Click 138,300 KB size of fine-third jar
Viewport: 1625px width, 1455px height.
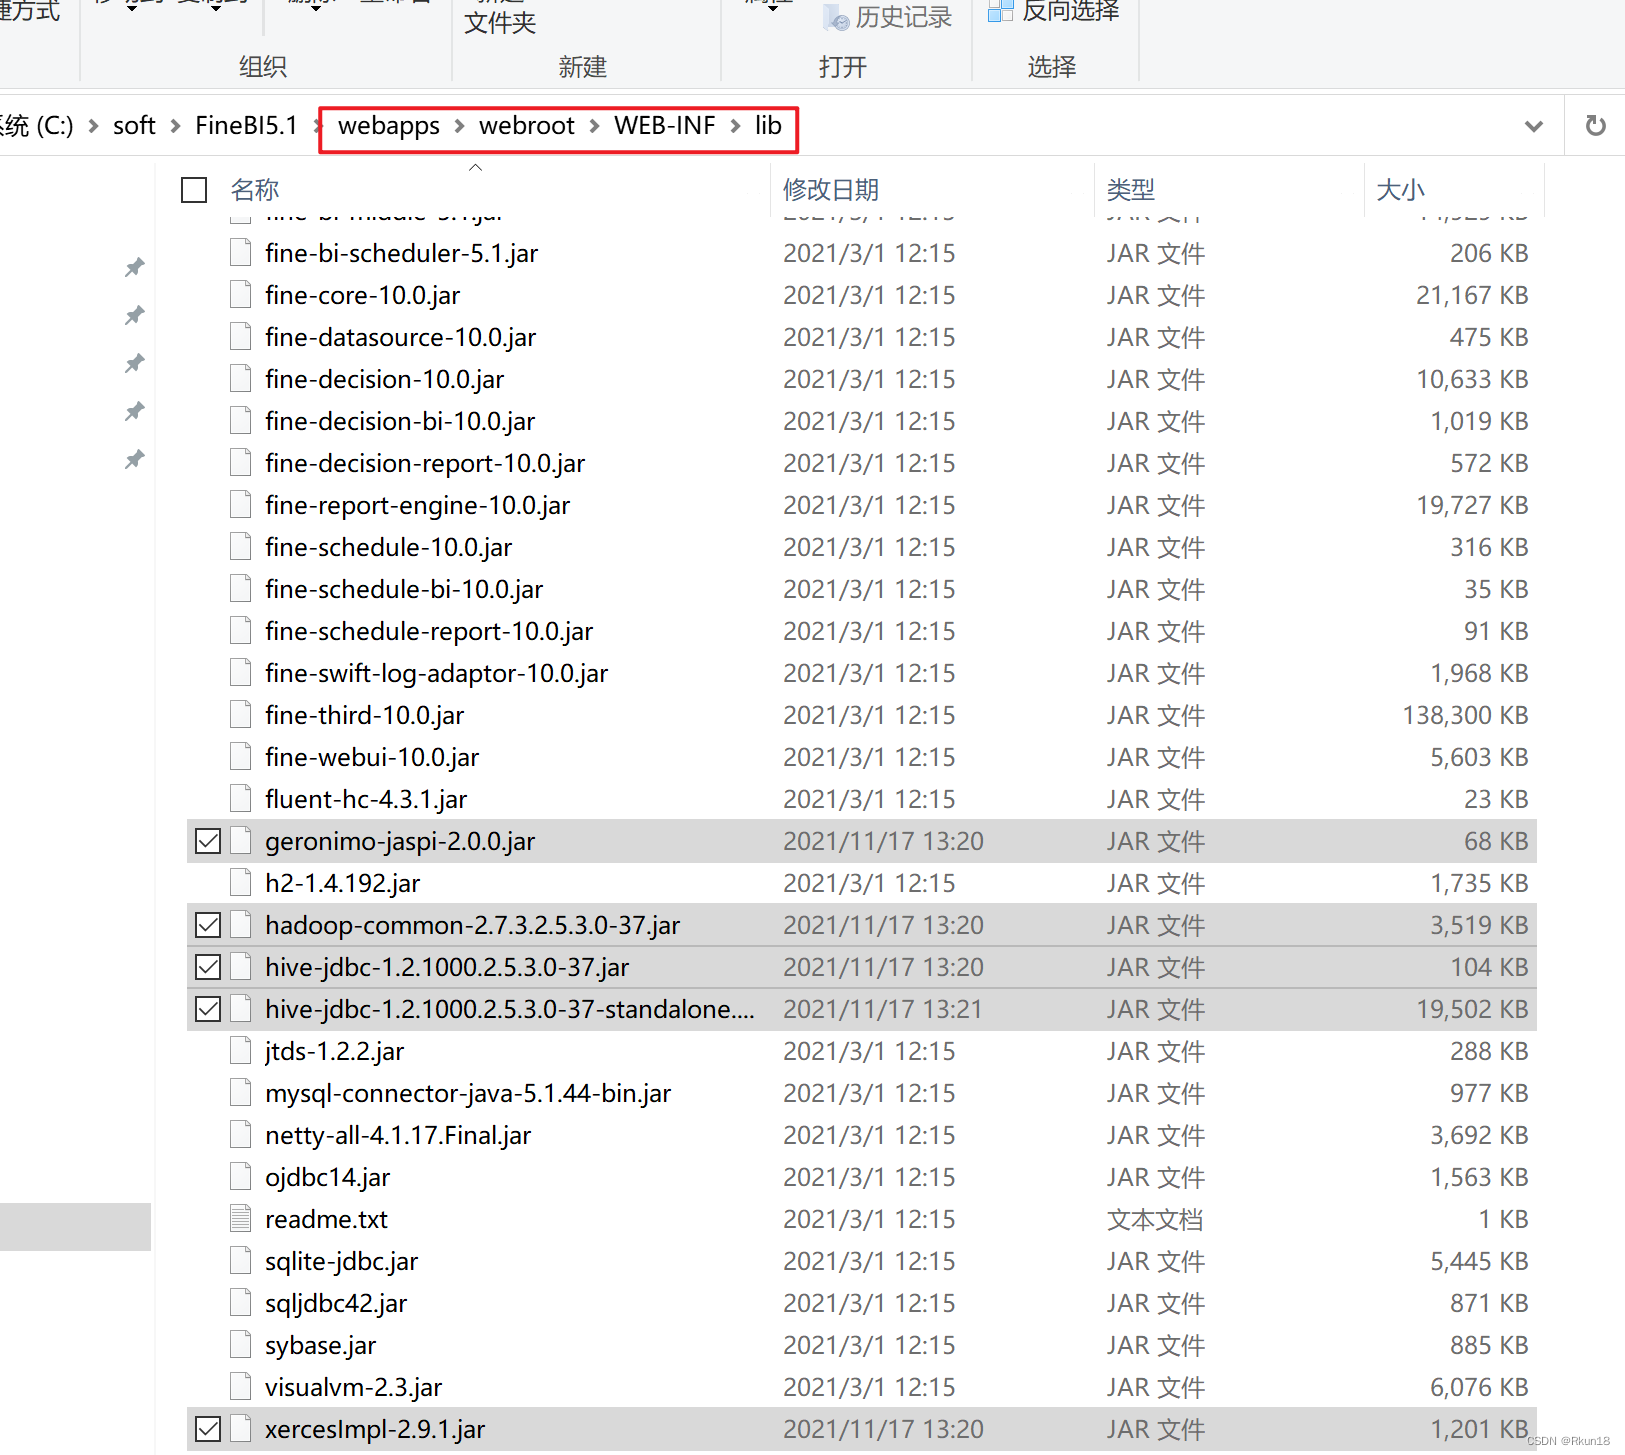1465,715
